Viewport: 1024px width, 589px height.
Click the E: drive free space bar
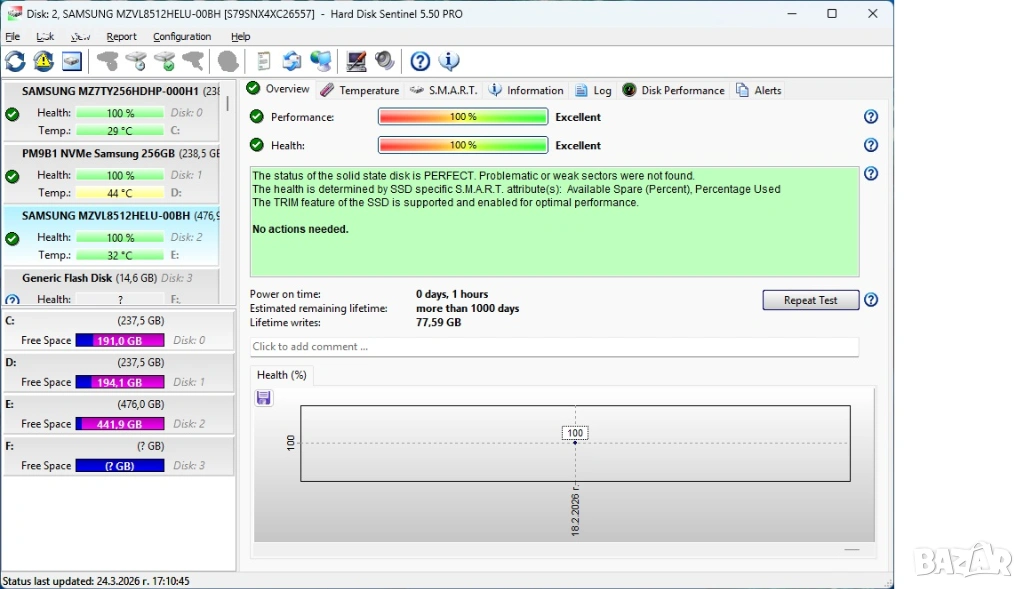point(120,424)
